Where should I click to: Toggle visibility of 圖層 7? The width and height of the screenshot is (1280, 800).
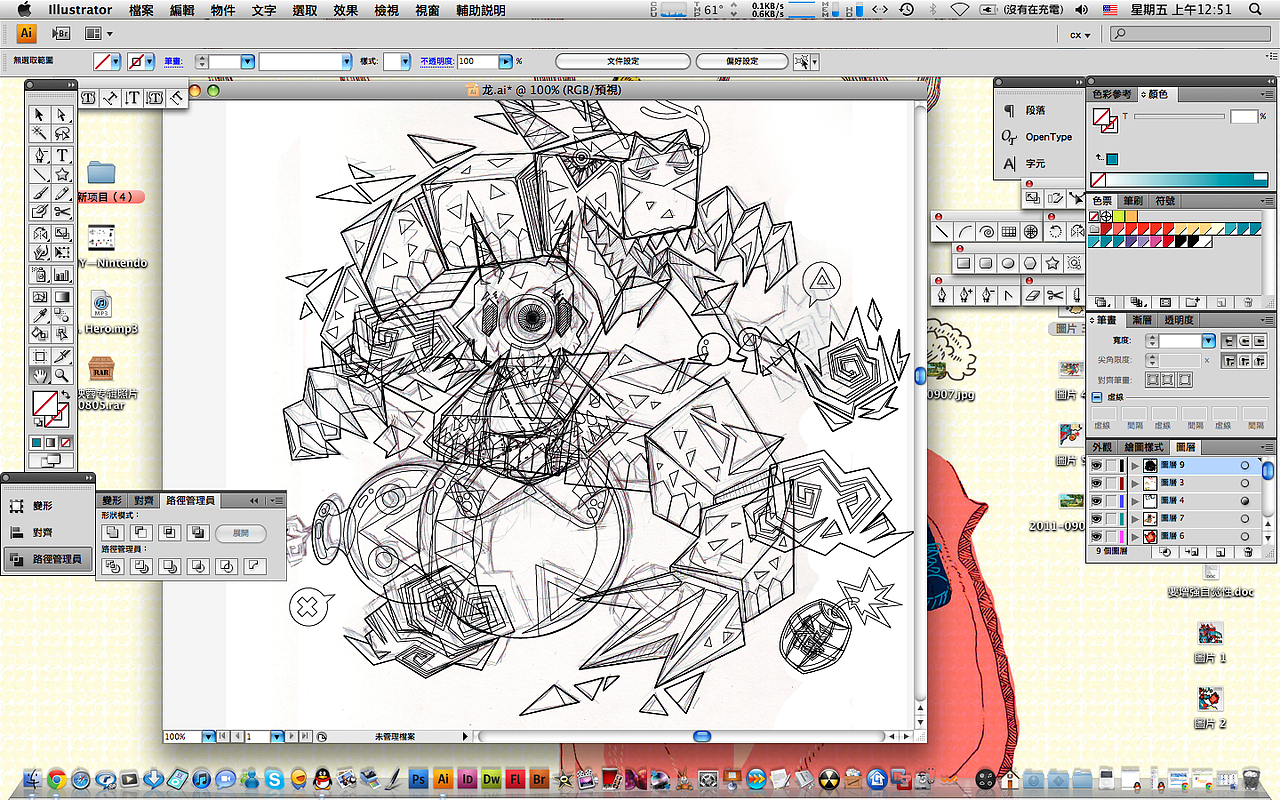click(x=1096, y=519)
